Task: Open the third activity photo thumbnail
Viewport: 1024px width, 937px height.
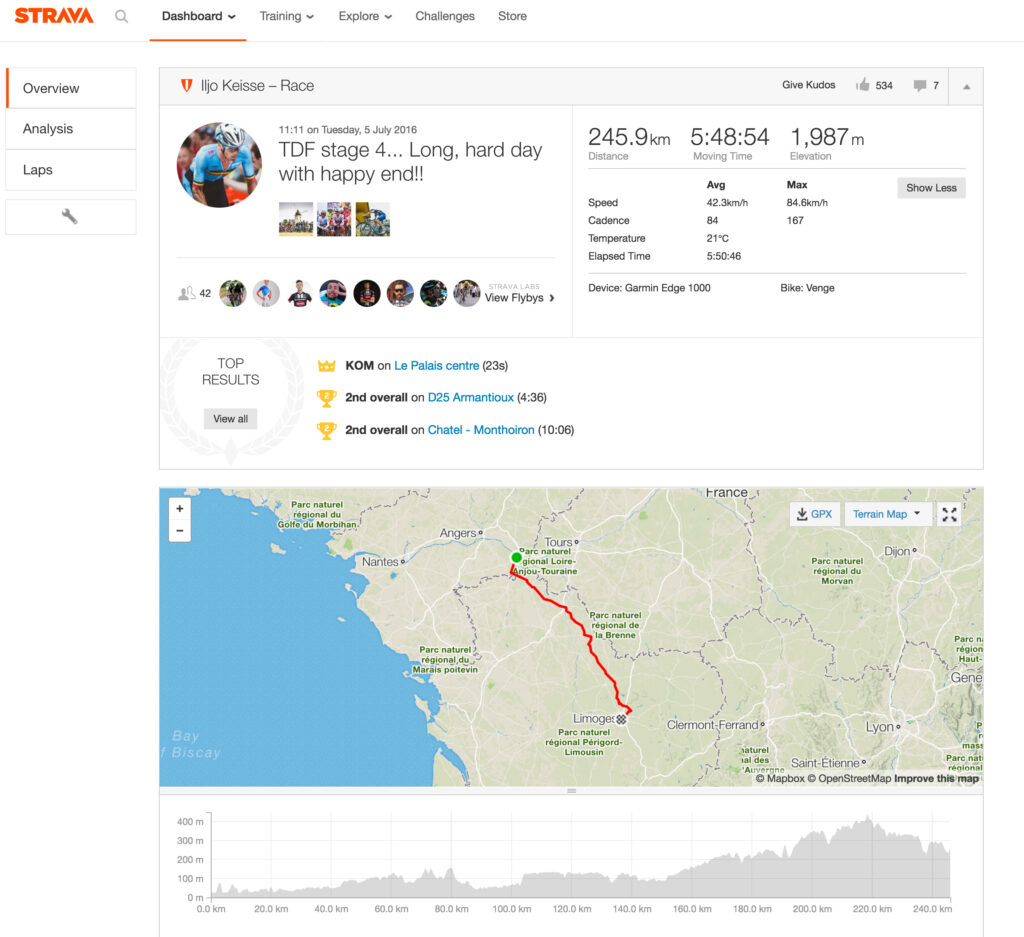Action: pyautogui.click(x=372, y=219)
